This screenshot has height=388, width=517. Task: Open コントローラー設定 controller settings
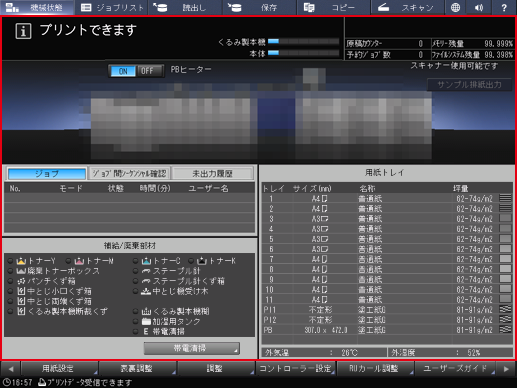coord(296,369)
